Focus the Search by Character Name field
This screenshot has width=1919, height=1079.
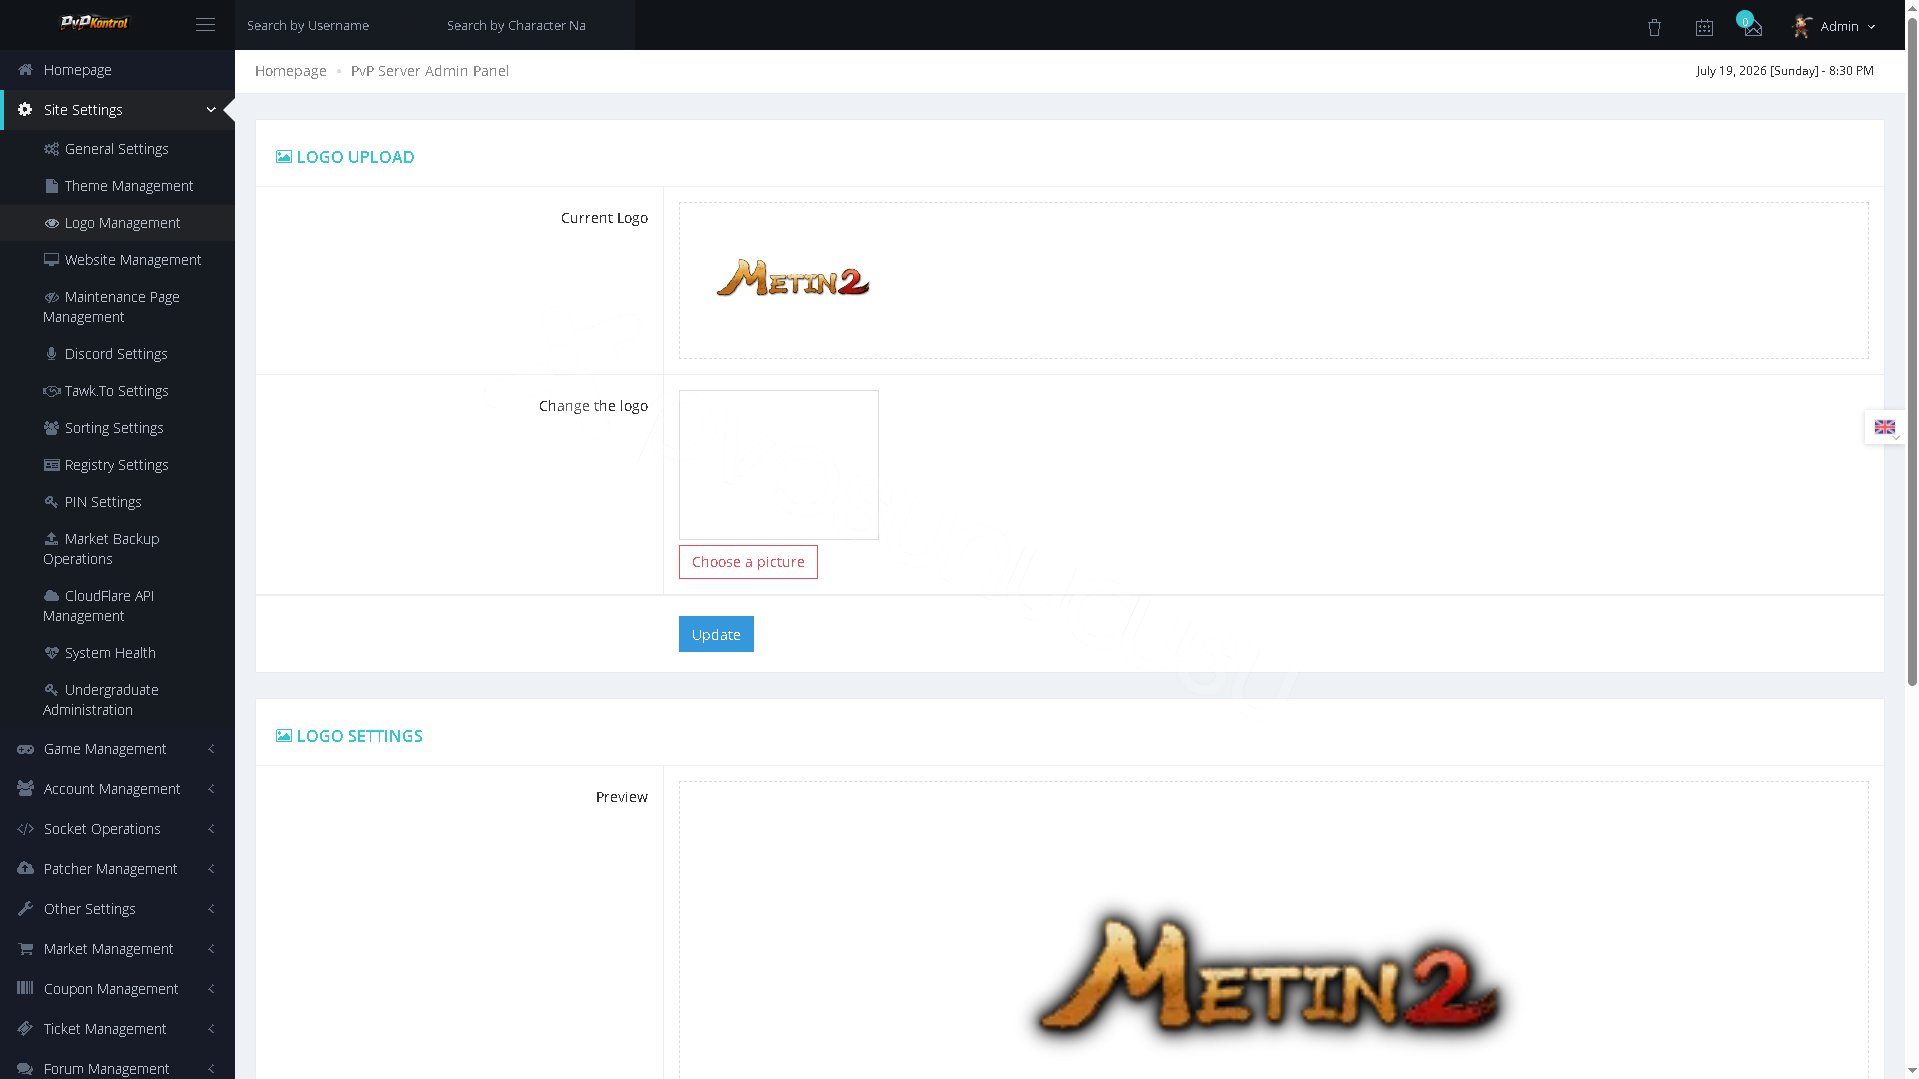click(535, 25)
